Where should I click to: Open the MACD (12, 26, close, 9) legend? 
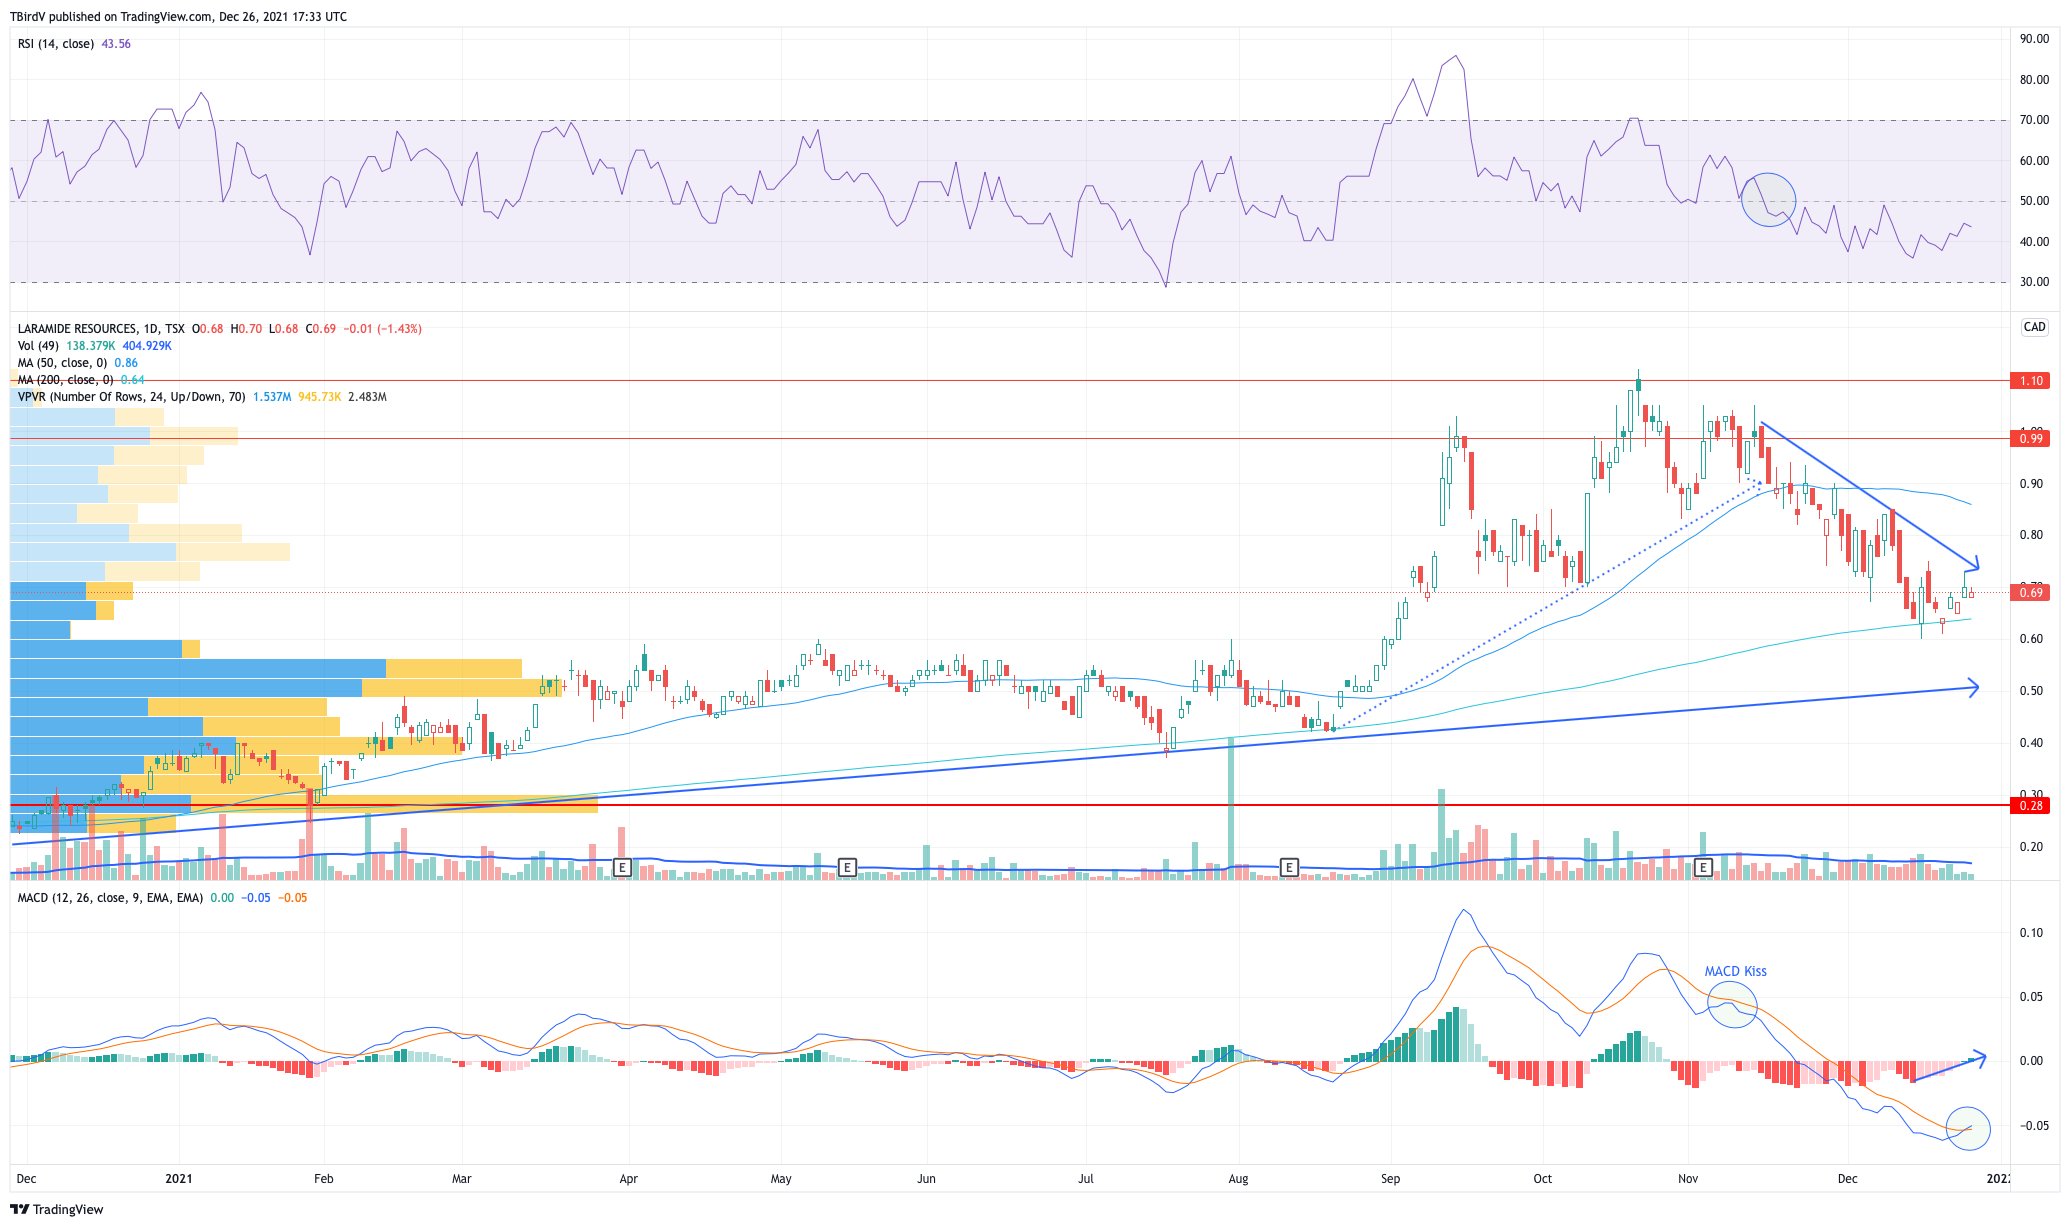click(x=110, y=898)
